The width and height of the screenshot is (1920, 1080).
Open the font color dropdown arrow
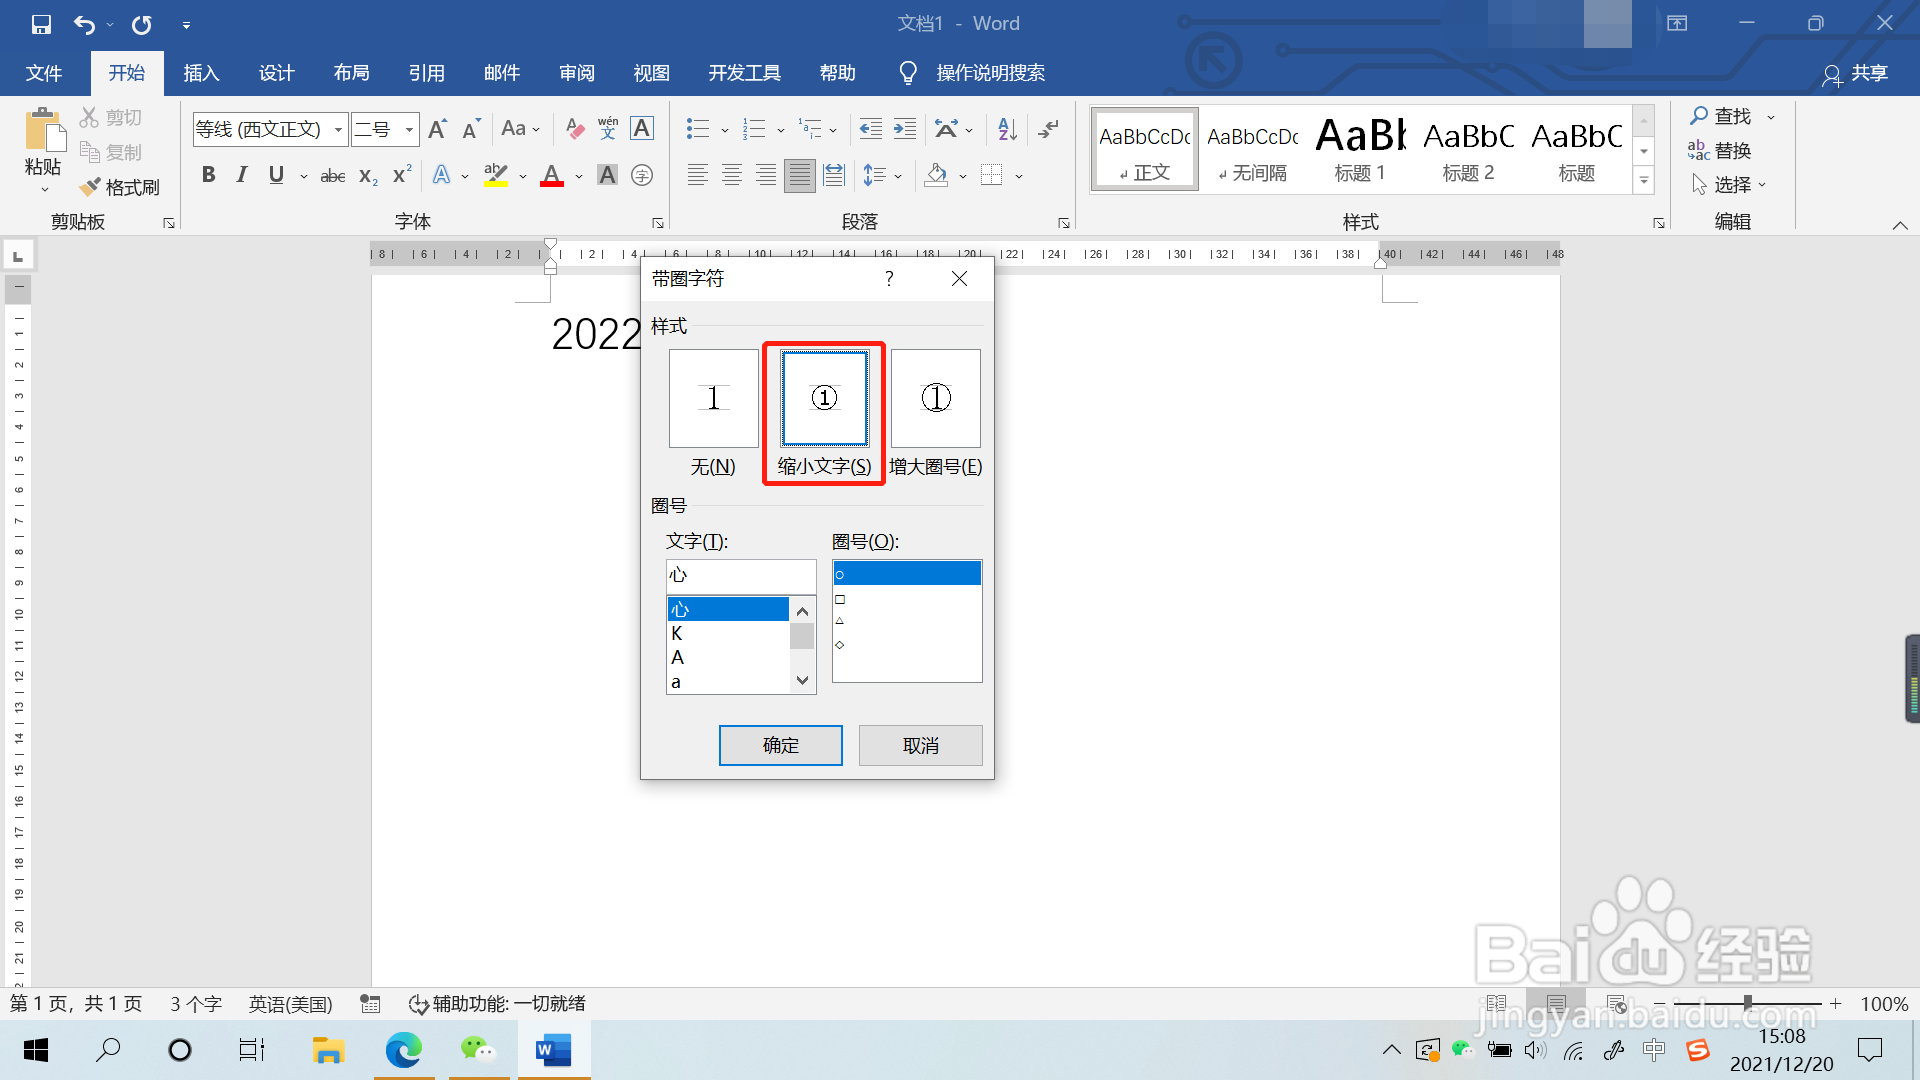pos(579,176)
